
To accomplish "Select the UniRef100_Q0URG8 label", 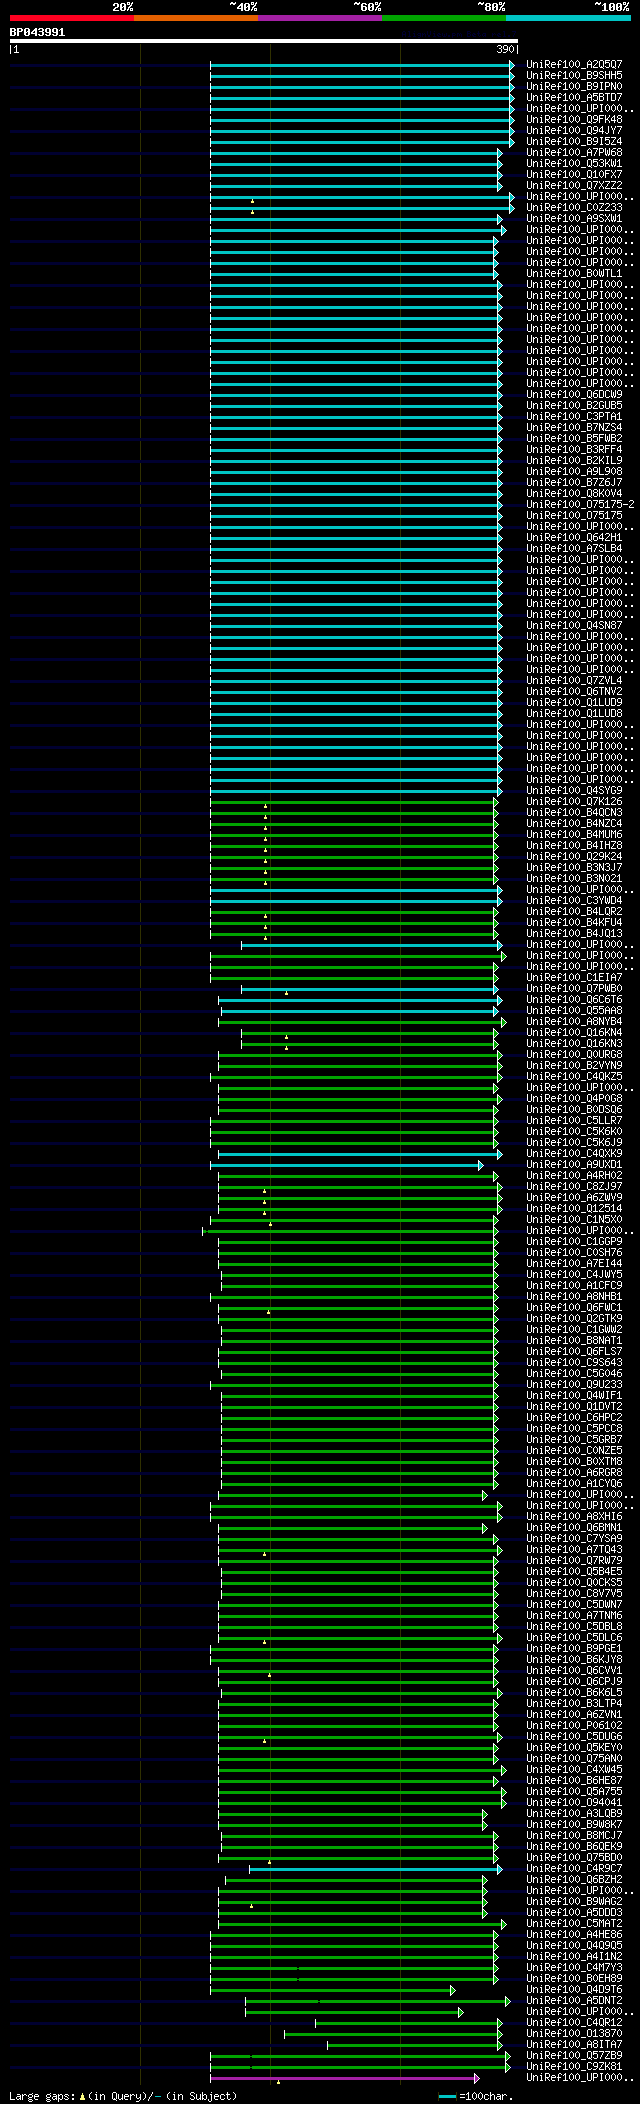I will [574, 1054].
